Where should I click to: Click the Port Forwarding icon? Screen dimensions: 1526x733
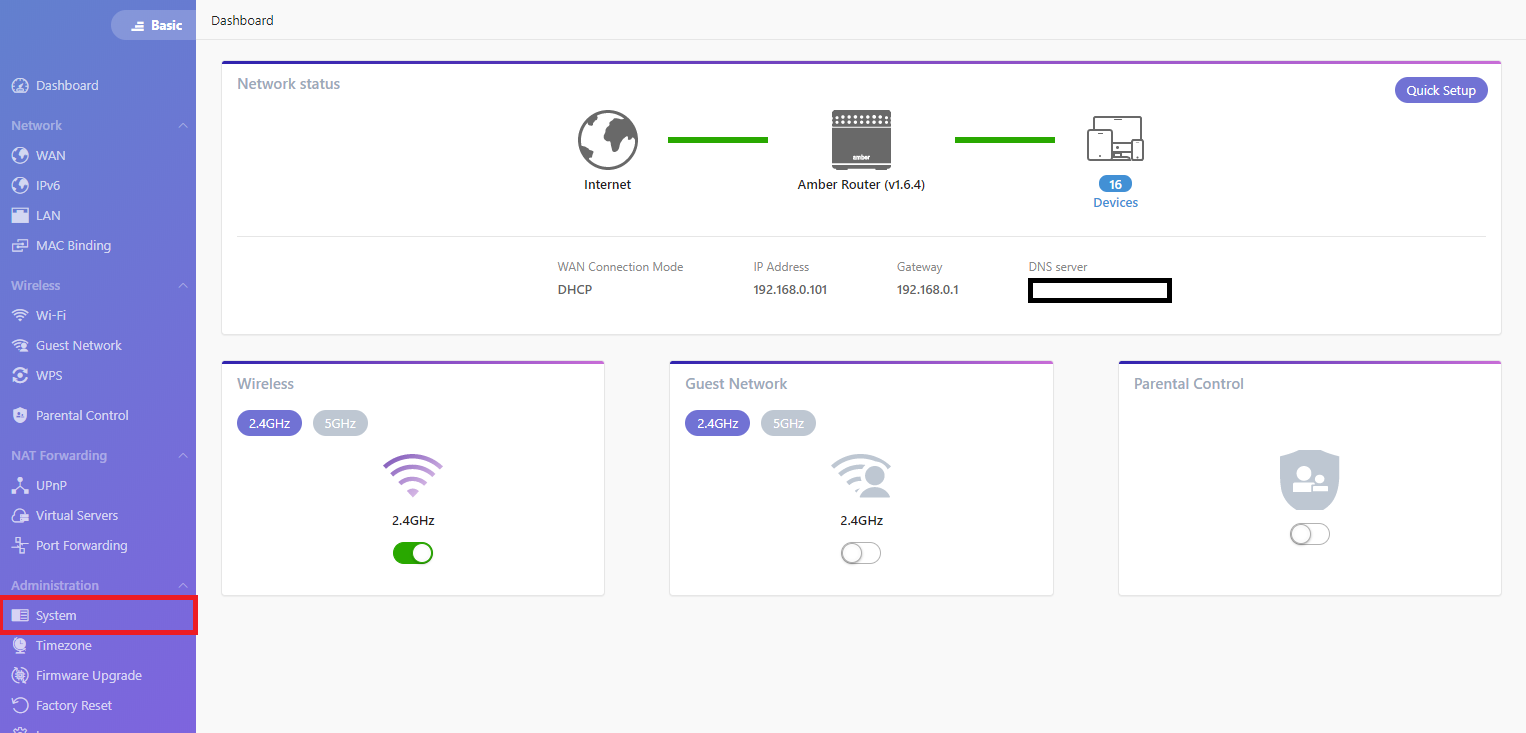(x=19, y=546)
